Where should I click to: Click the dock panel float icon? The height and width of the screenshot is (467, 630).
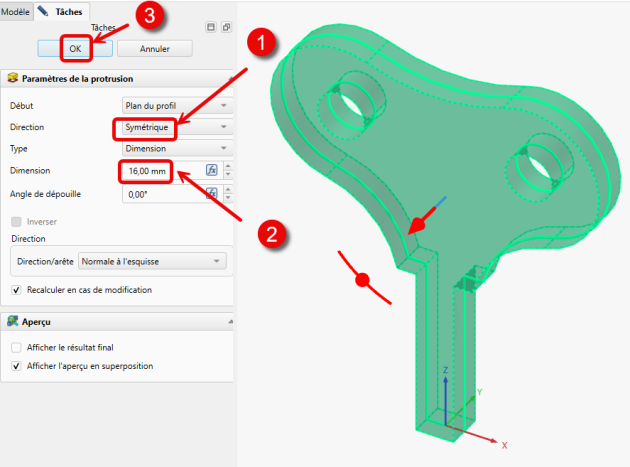click(227, 27)
